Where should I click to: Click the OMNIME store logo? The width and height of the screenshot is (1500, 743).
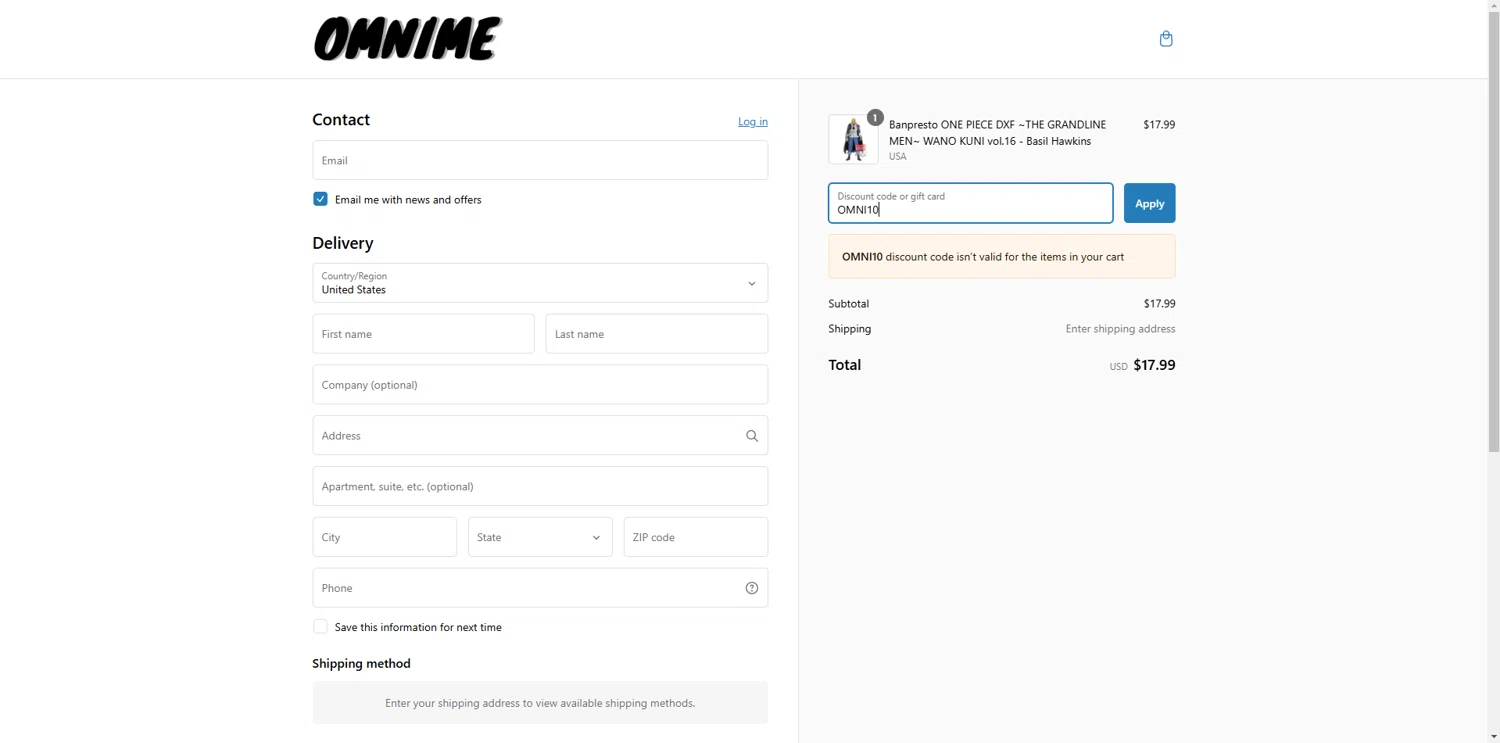[407, 39]
